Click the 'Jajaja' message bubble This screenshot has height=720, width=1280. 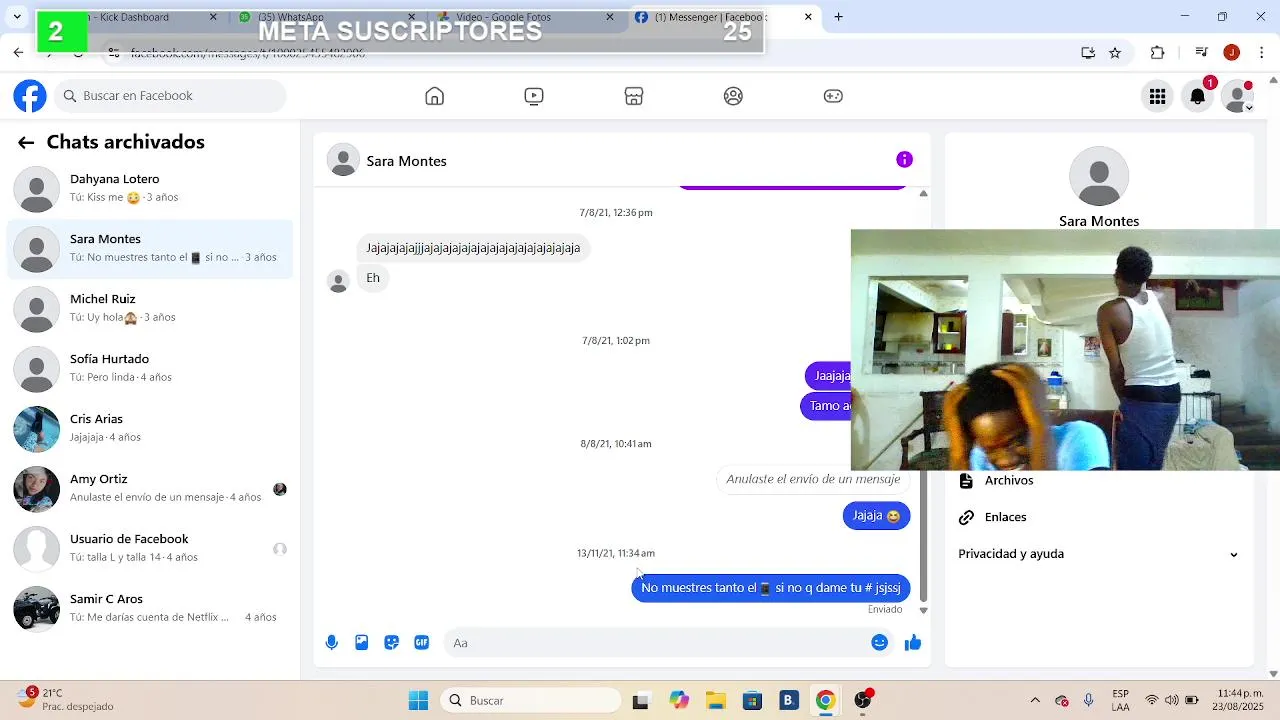[x=876, y=516]
